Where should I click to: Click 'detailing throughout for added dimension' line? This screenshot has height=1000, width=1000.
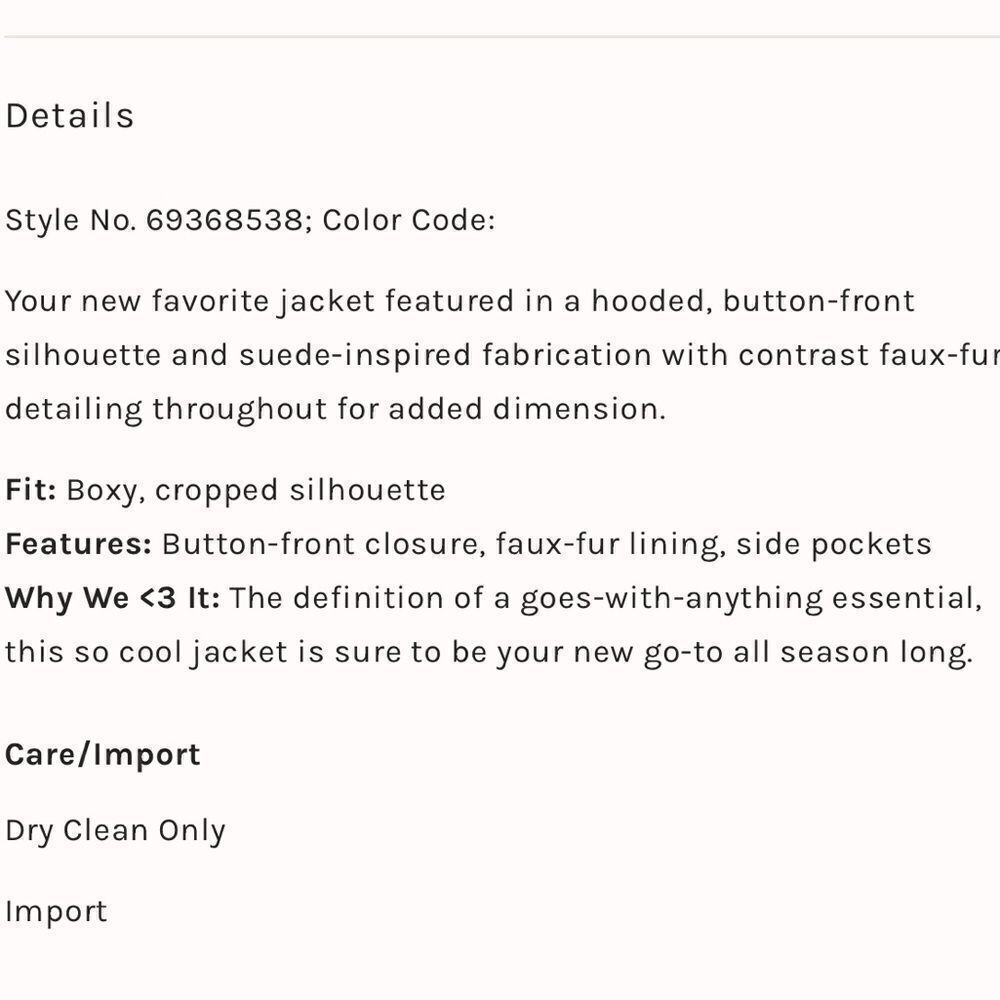point(335,409)
